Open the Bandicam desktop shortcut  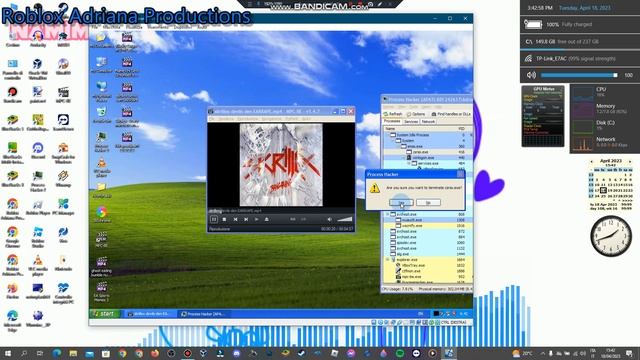[13, 95]
